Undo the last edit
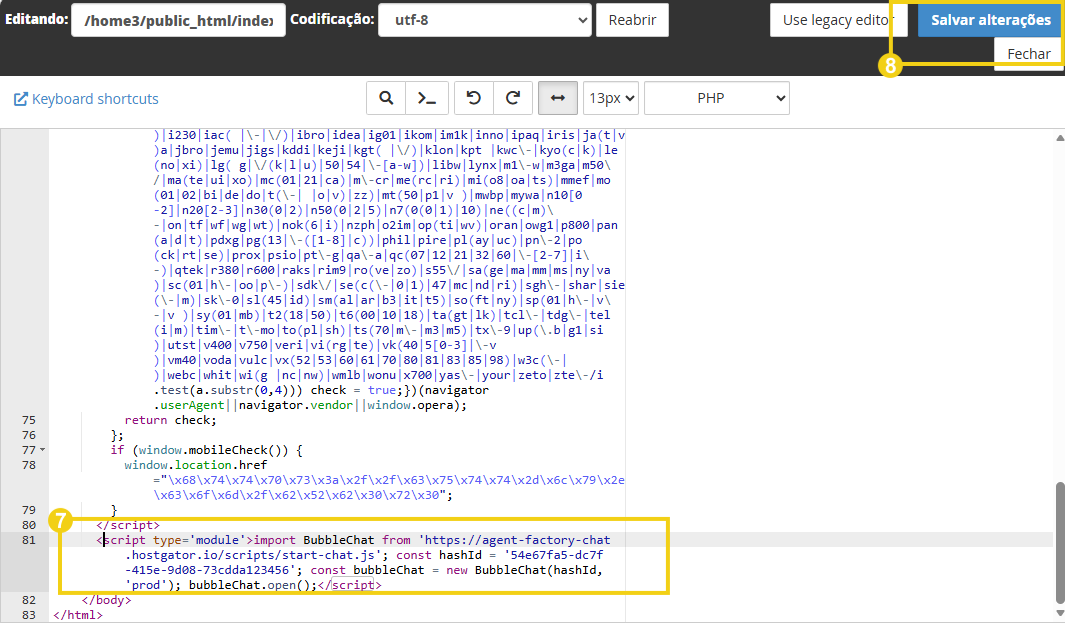Viewport: 1065px width, 623px height. coord(473,99)
